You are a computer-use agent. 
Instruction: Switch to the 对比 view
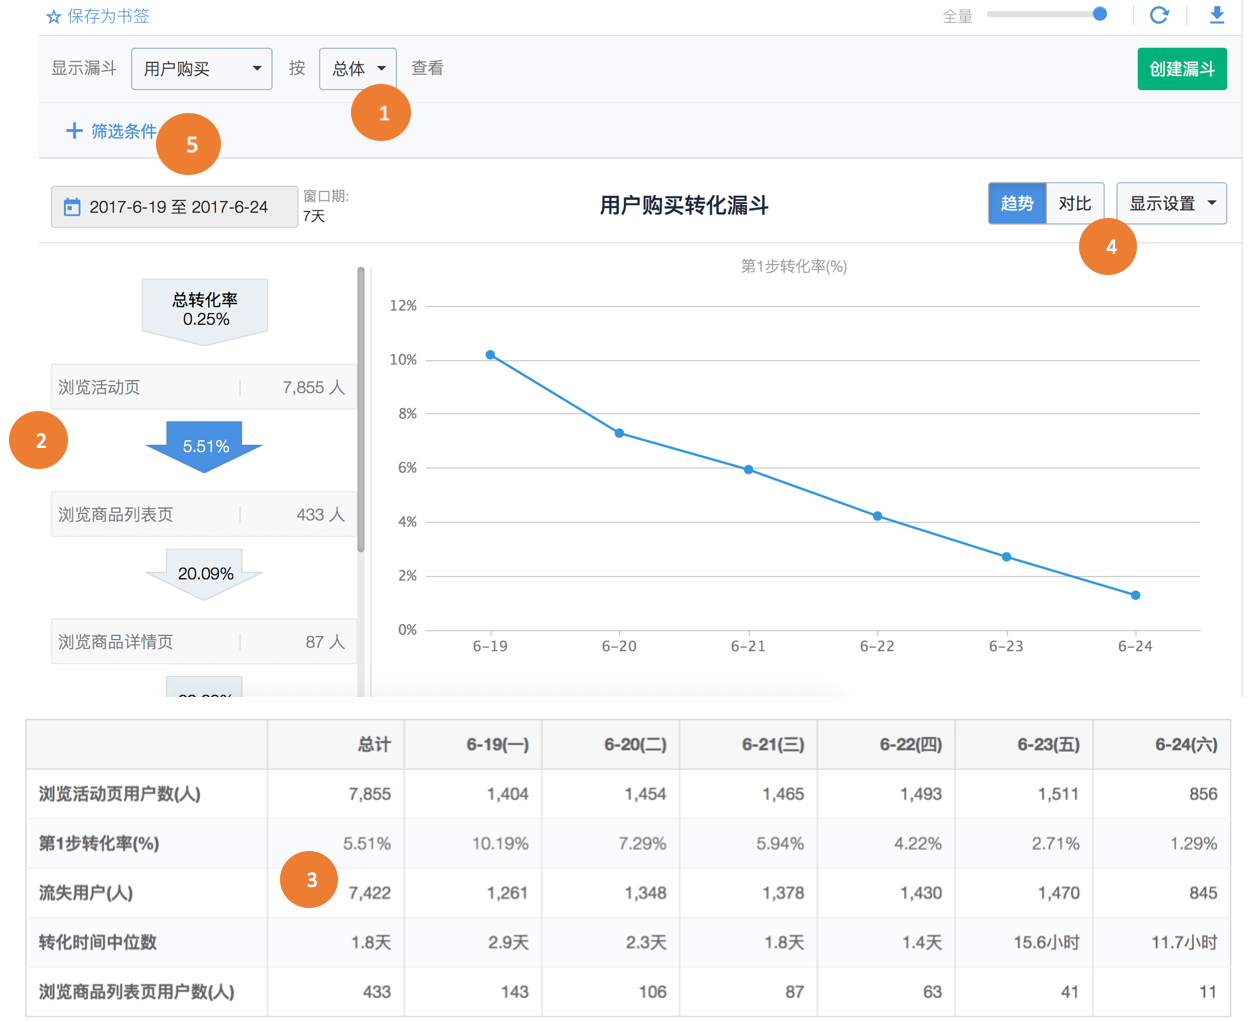pyautogui.click(x=1075, y=203)
